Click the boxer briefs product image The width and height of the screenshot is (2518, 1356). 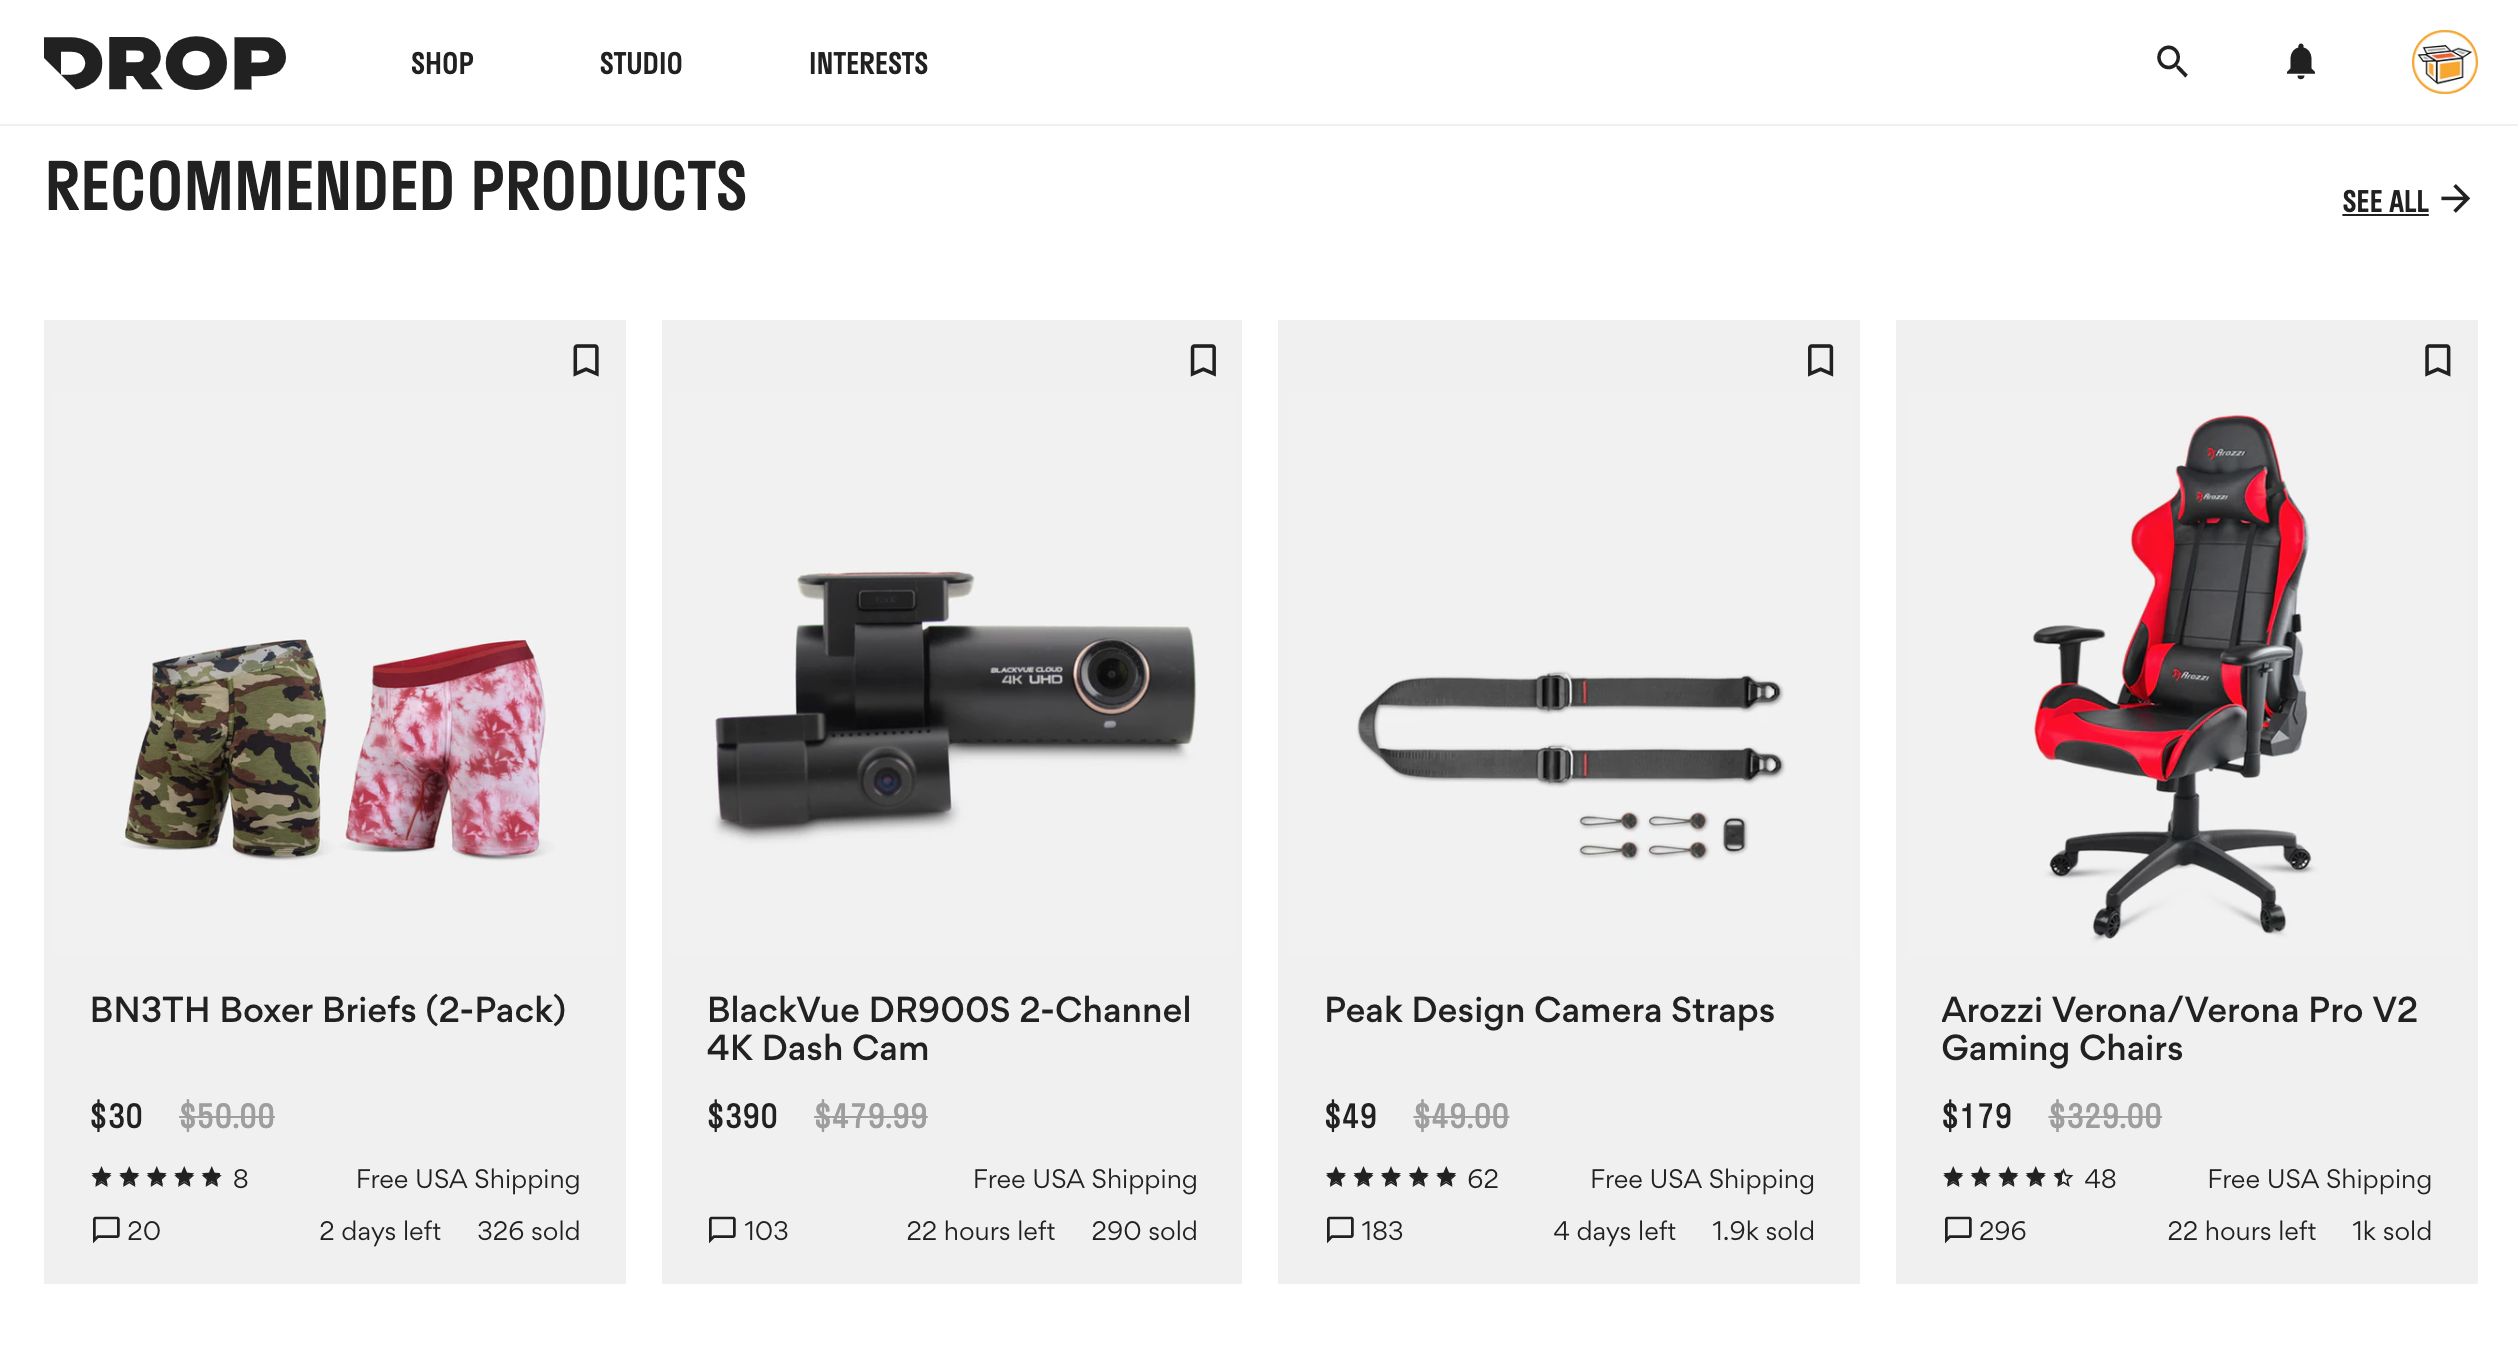(x=335, y=745)
